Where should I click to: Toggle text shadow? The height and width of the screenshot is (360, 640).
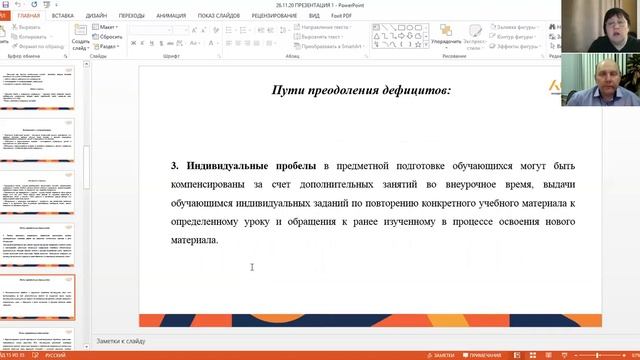pyautogui.click(x=161, y=43)
